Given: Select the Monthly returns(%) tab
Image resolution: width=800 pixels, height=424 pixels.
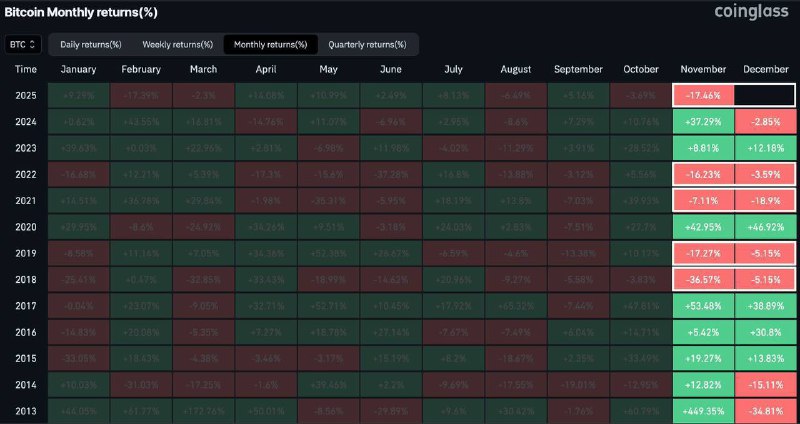Looking at the screenshot, I should click(270, 45).
